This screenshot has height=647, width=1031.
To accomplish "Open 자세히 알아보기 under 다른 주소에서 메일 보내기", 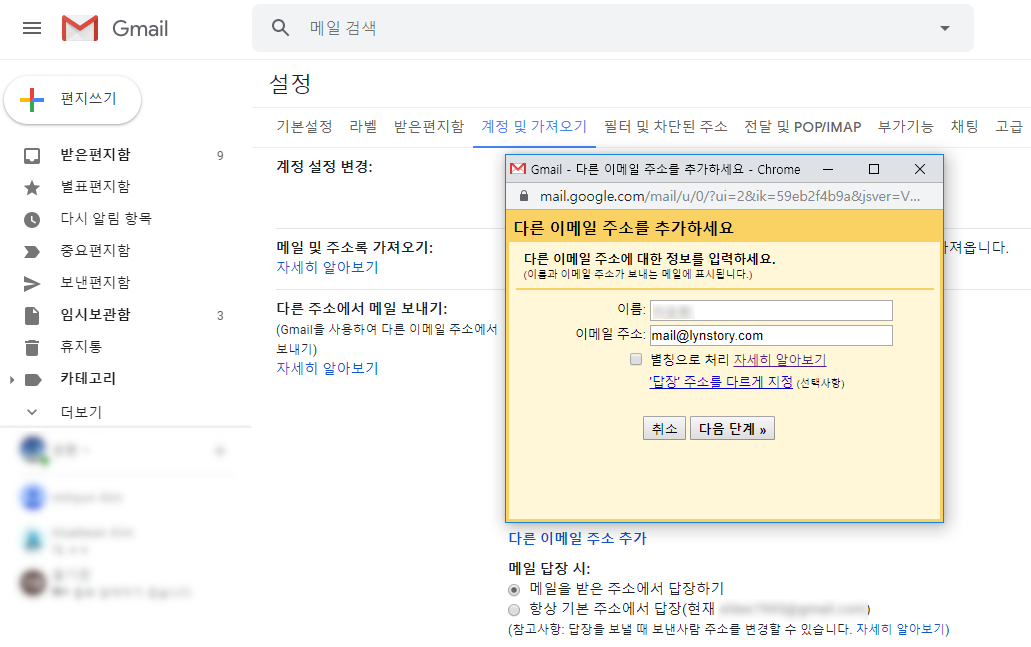I will pos(327,368).
